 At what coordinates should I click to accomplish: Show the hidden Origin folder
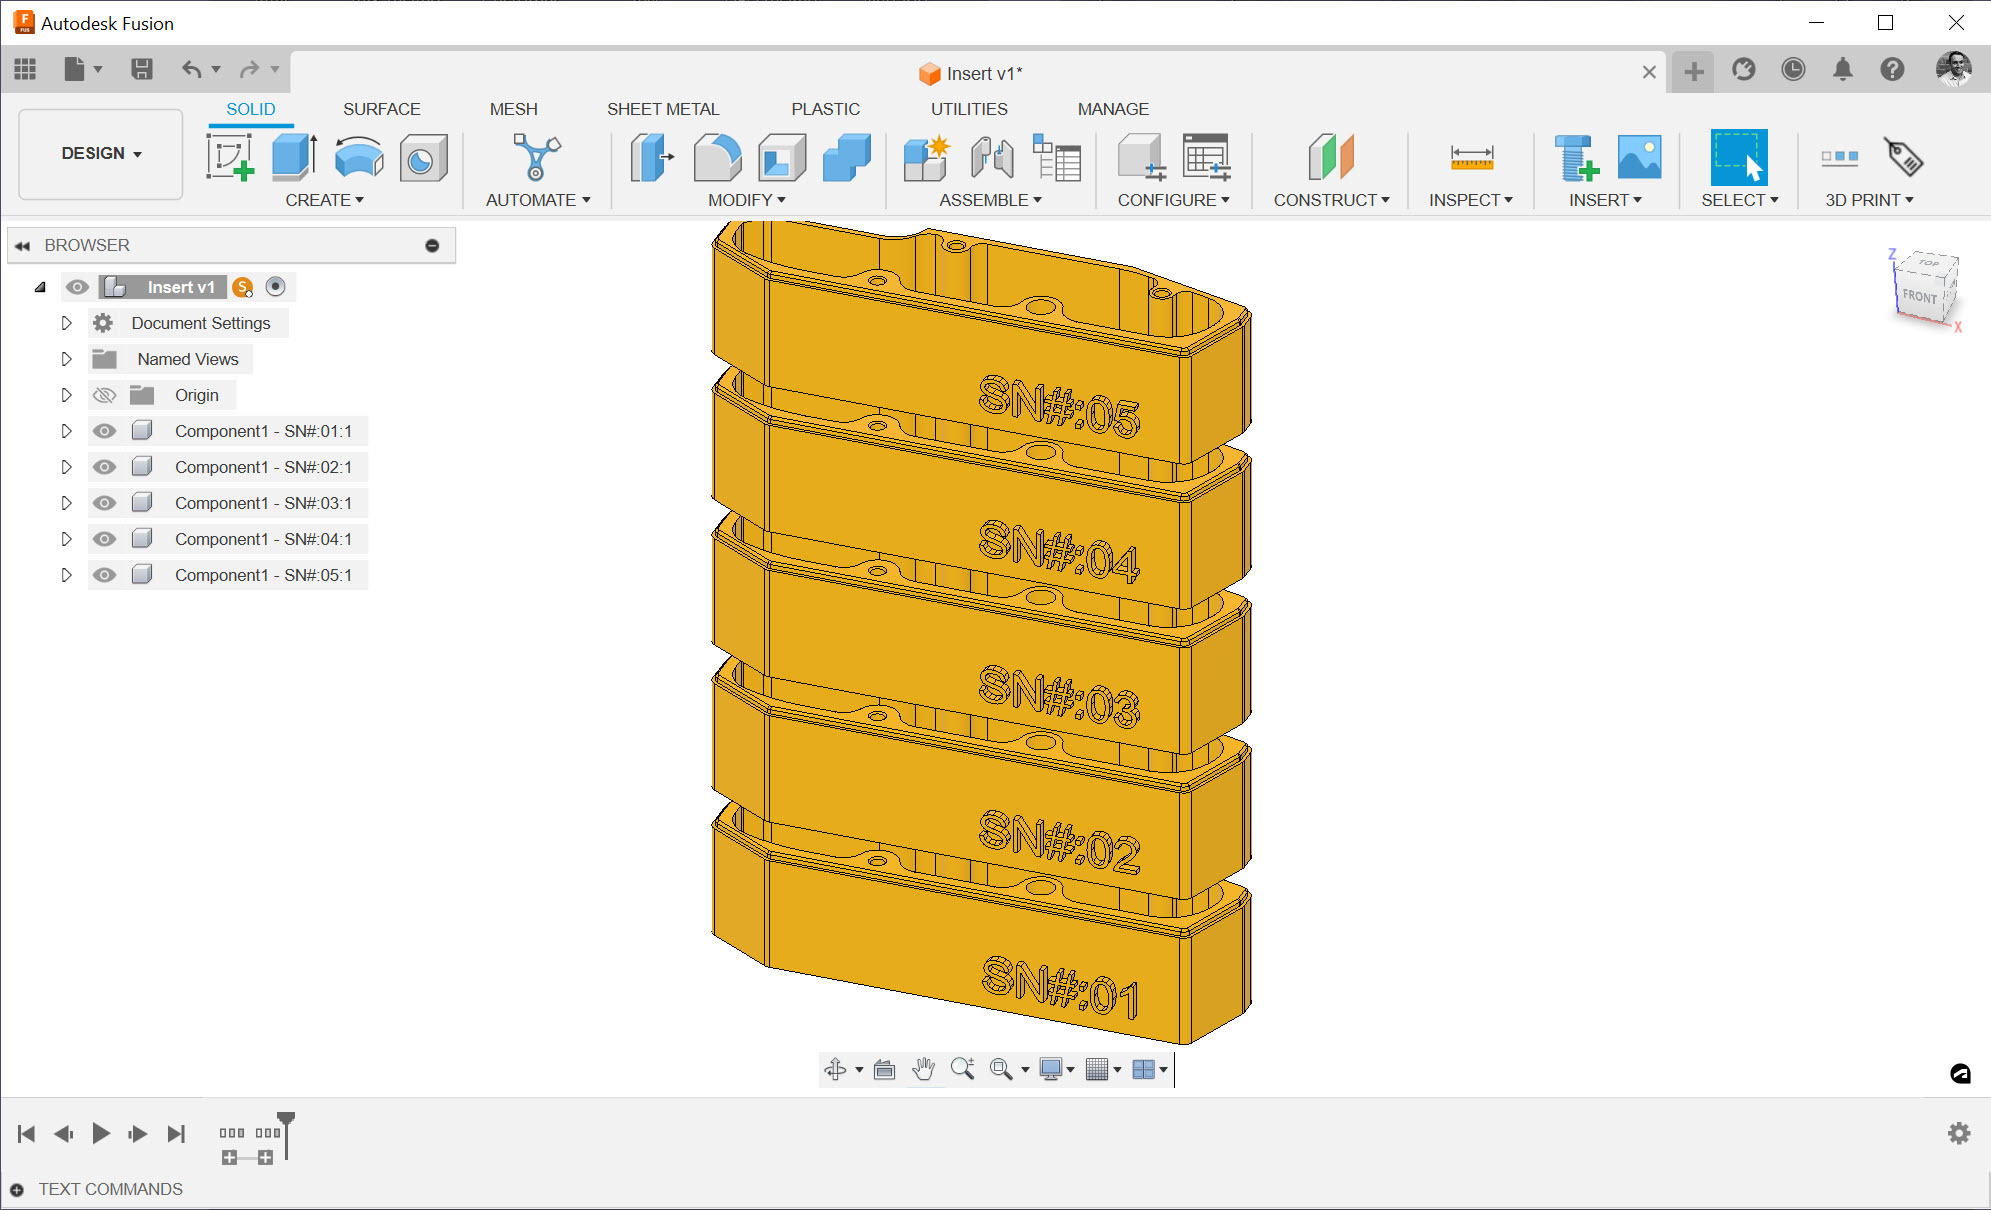(x=104, y=395)
